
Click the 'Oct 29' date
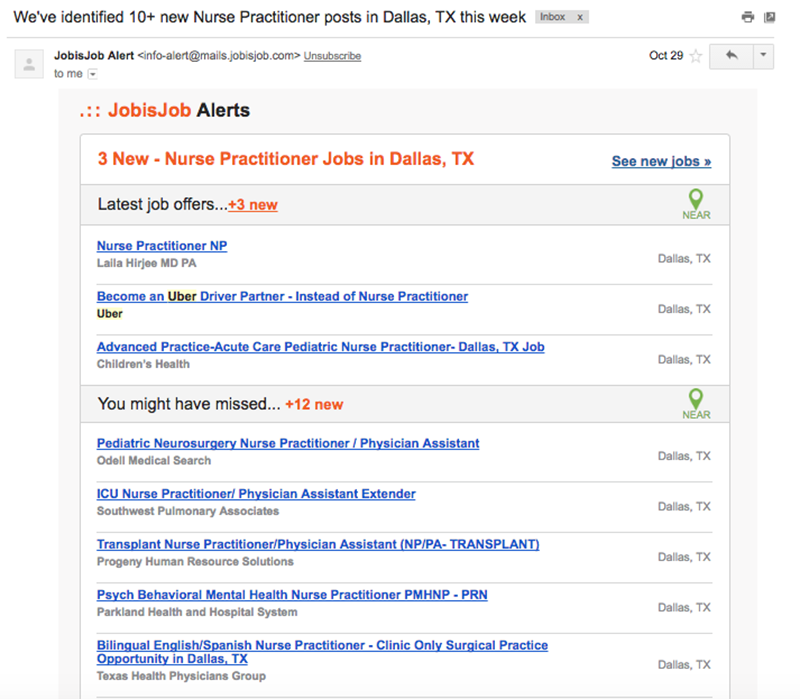pyautogui.click(x=666, y=56)
